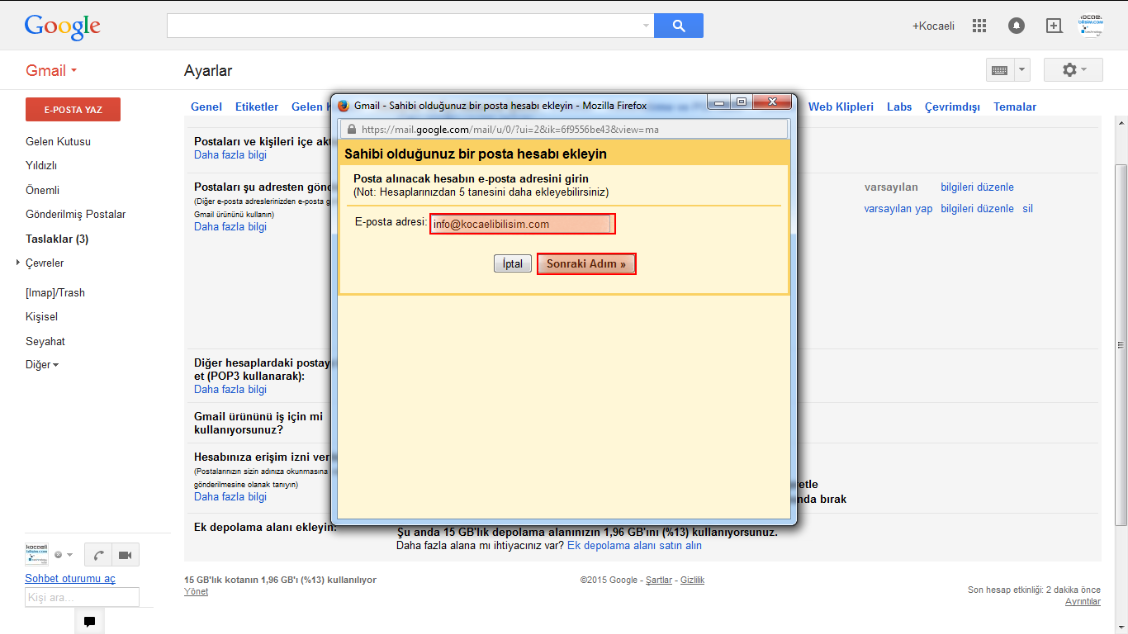This screenshot has height=634, width=1128.
Task: Maximize the Firefox popup window
Action: 741,102
